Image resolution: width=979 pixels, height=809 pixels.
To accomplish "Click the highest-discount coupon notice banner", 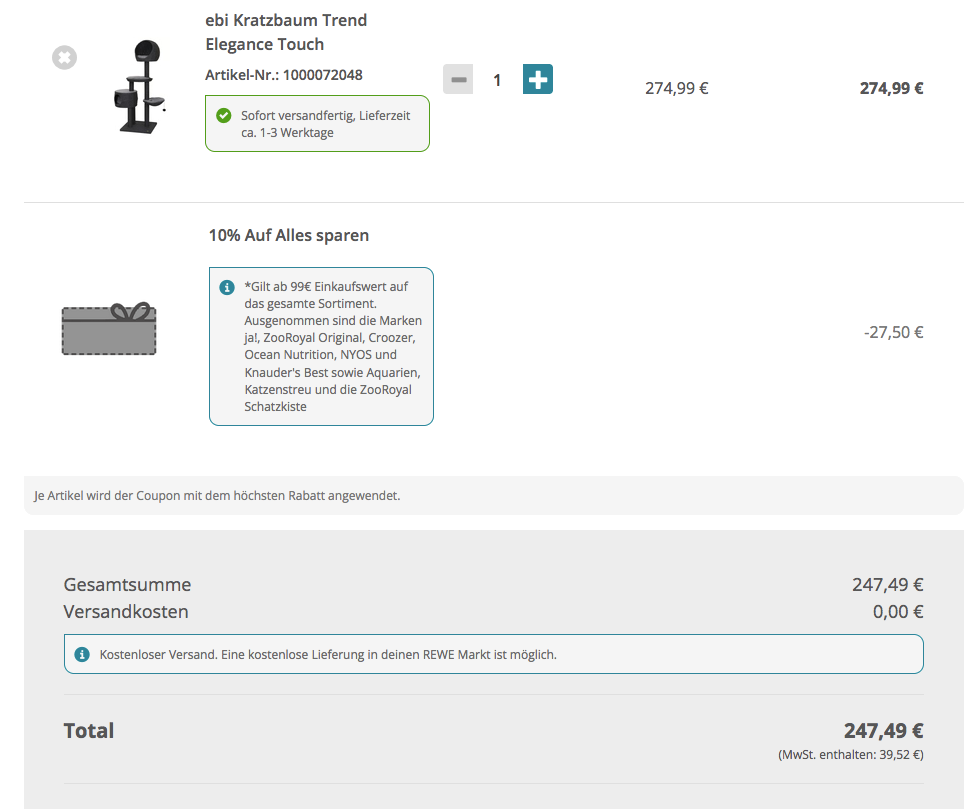I will tap(493, 495).
